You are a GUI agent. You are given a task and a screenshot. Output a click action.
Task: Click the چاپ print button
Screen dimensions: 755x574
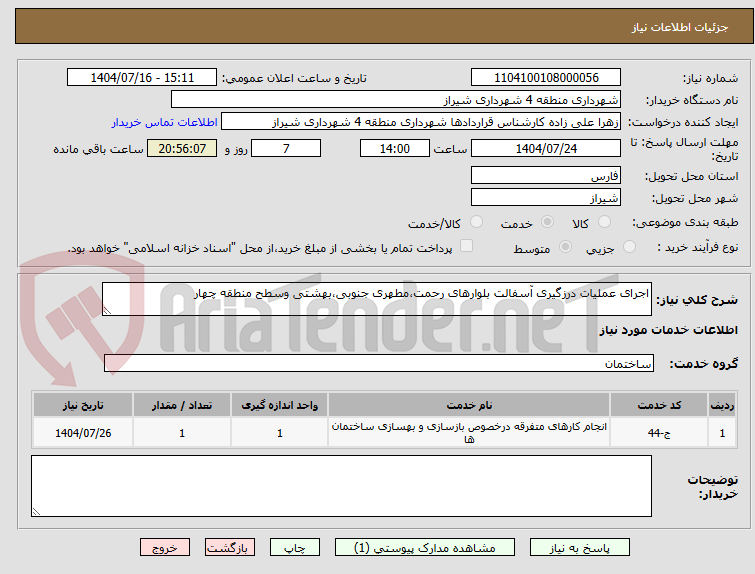coord(295,548)
